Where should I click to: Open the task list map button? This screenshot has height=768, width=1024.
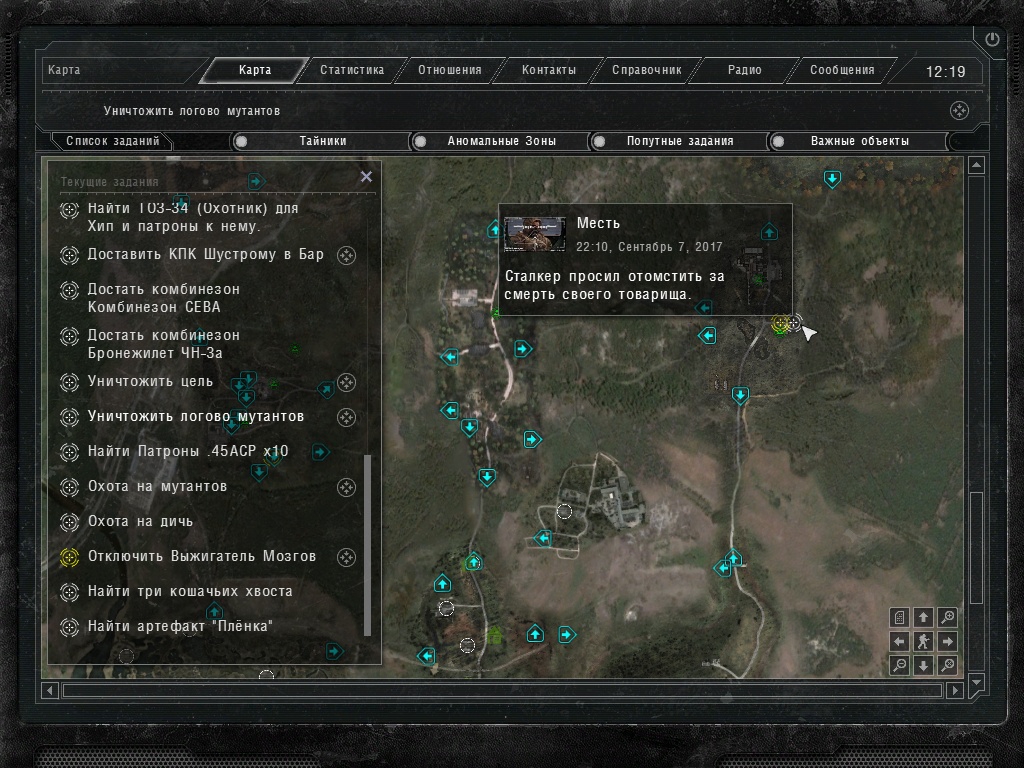899,617
